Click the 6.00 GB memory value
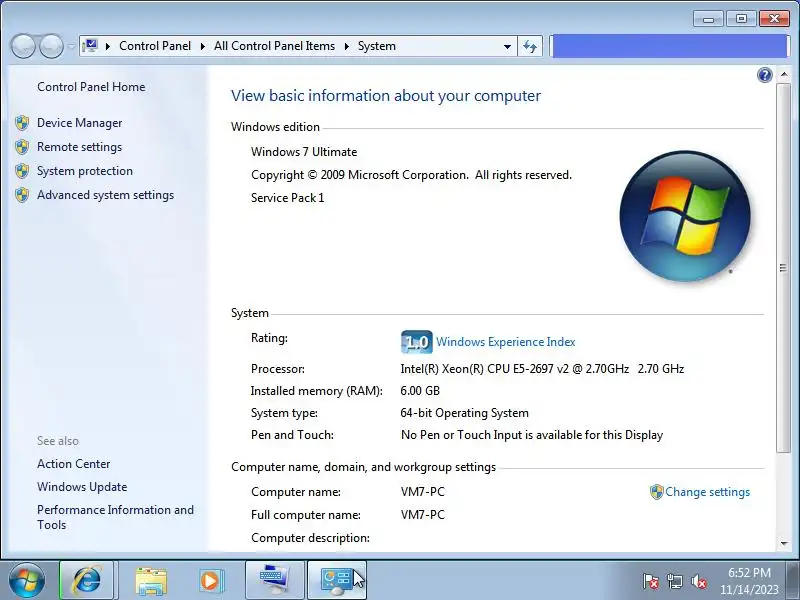 pos(420,391)
